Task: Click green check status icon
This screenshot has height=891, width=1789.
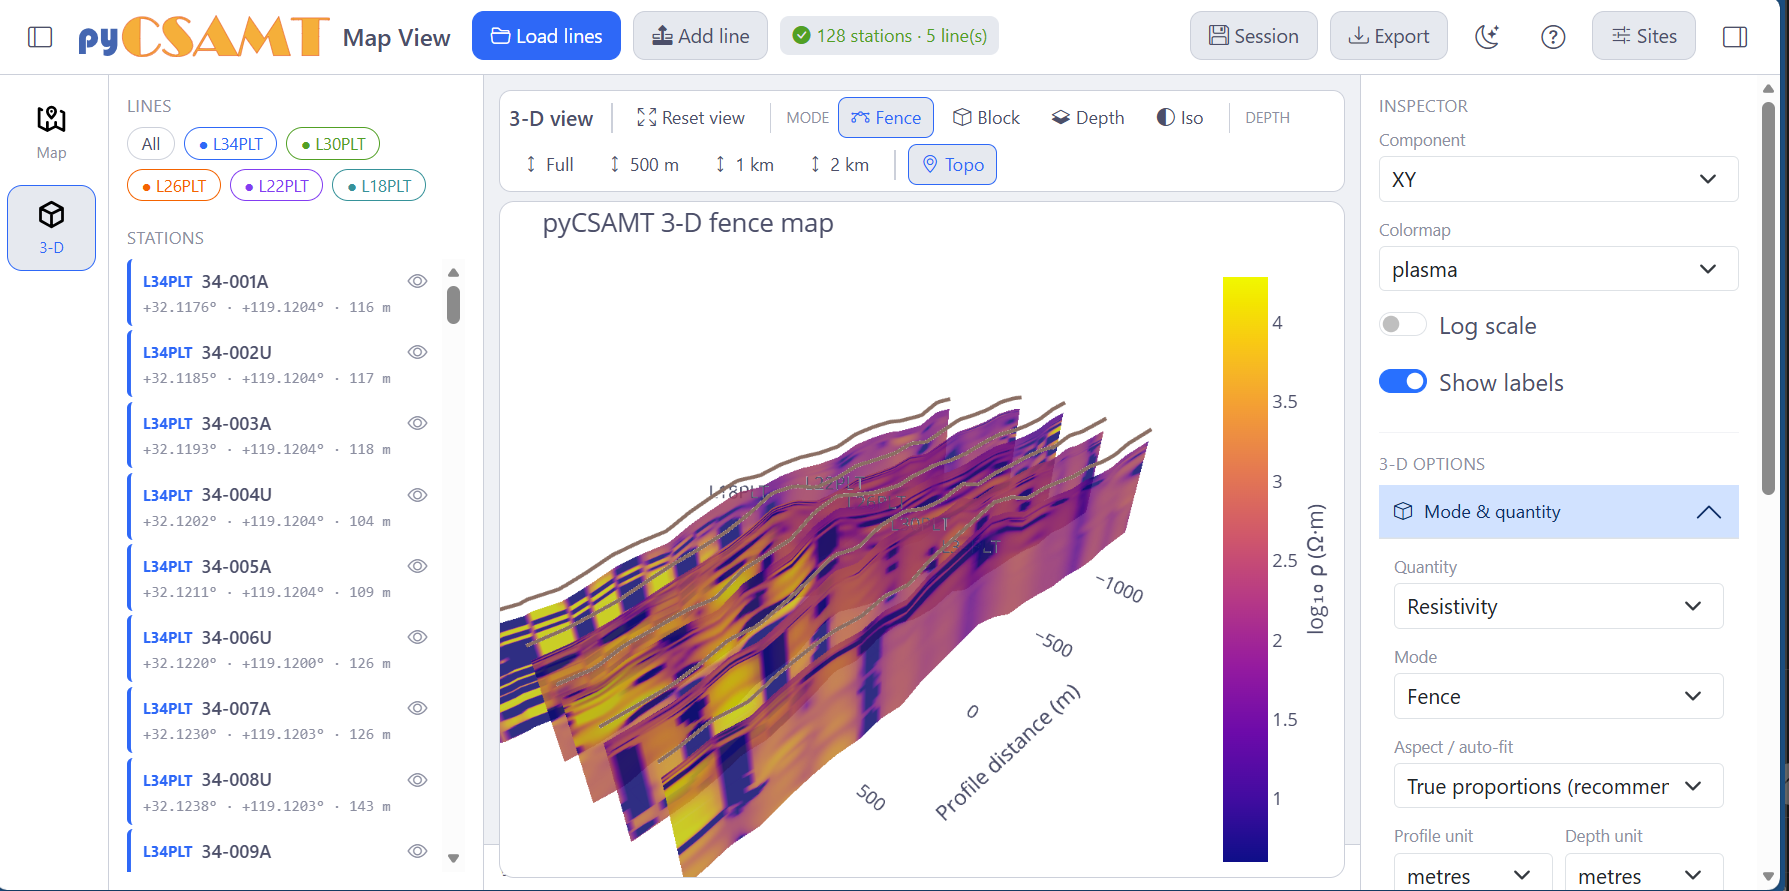Action: coord(801,36)
